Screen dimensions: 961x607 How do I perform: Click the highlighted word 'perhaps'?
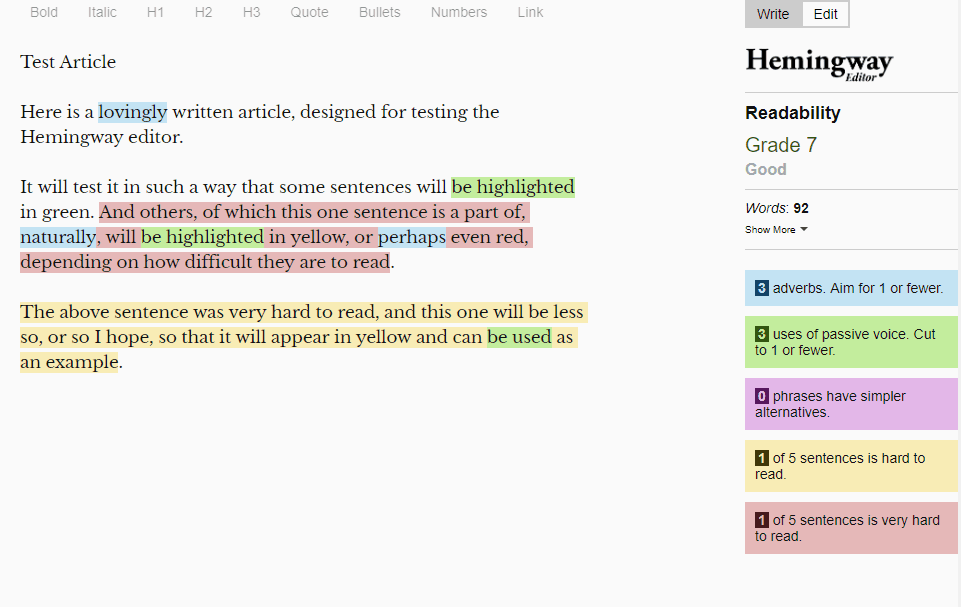point(412,237)
